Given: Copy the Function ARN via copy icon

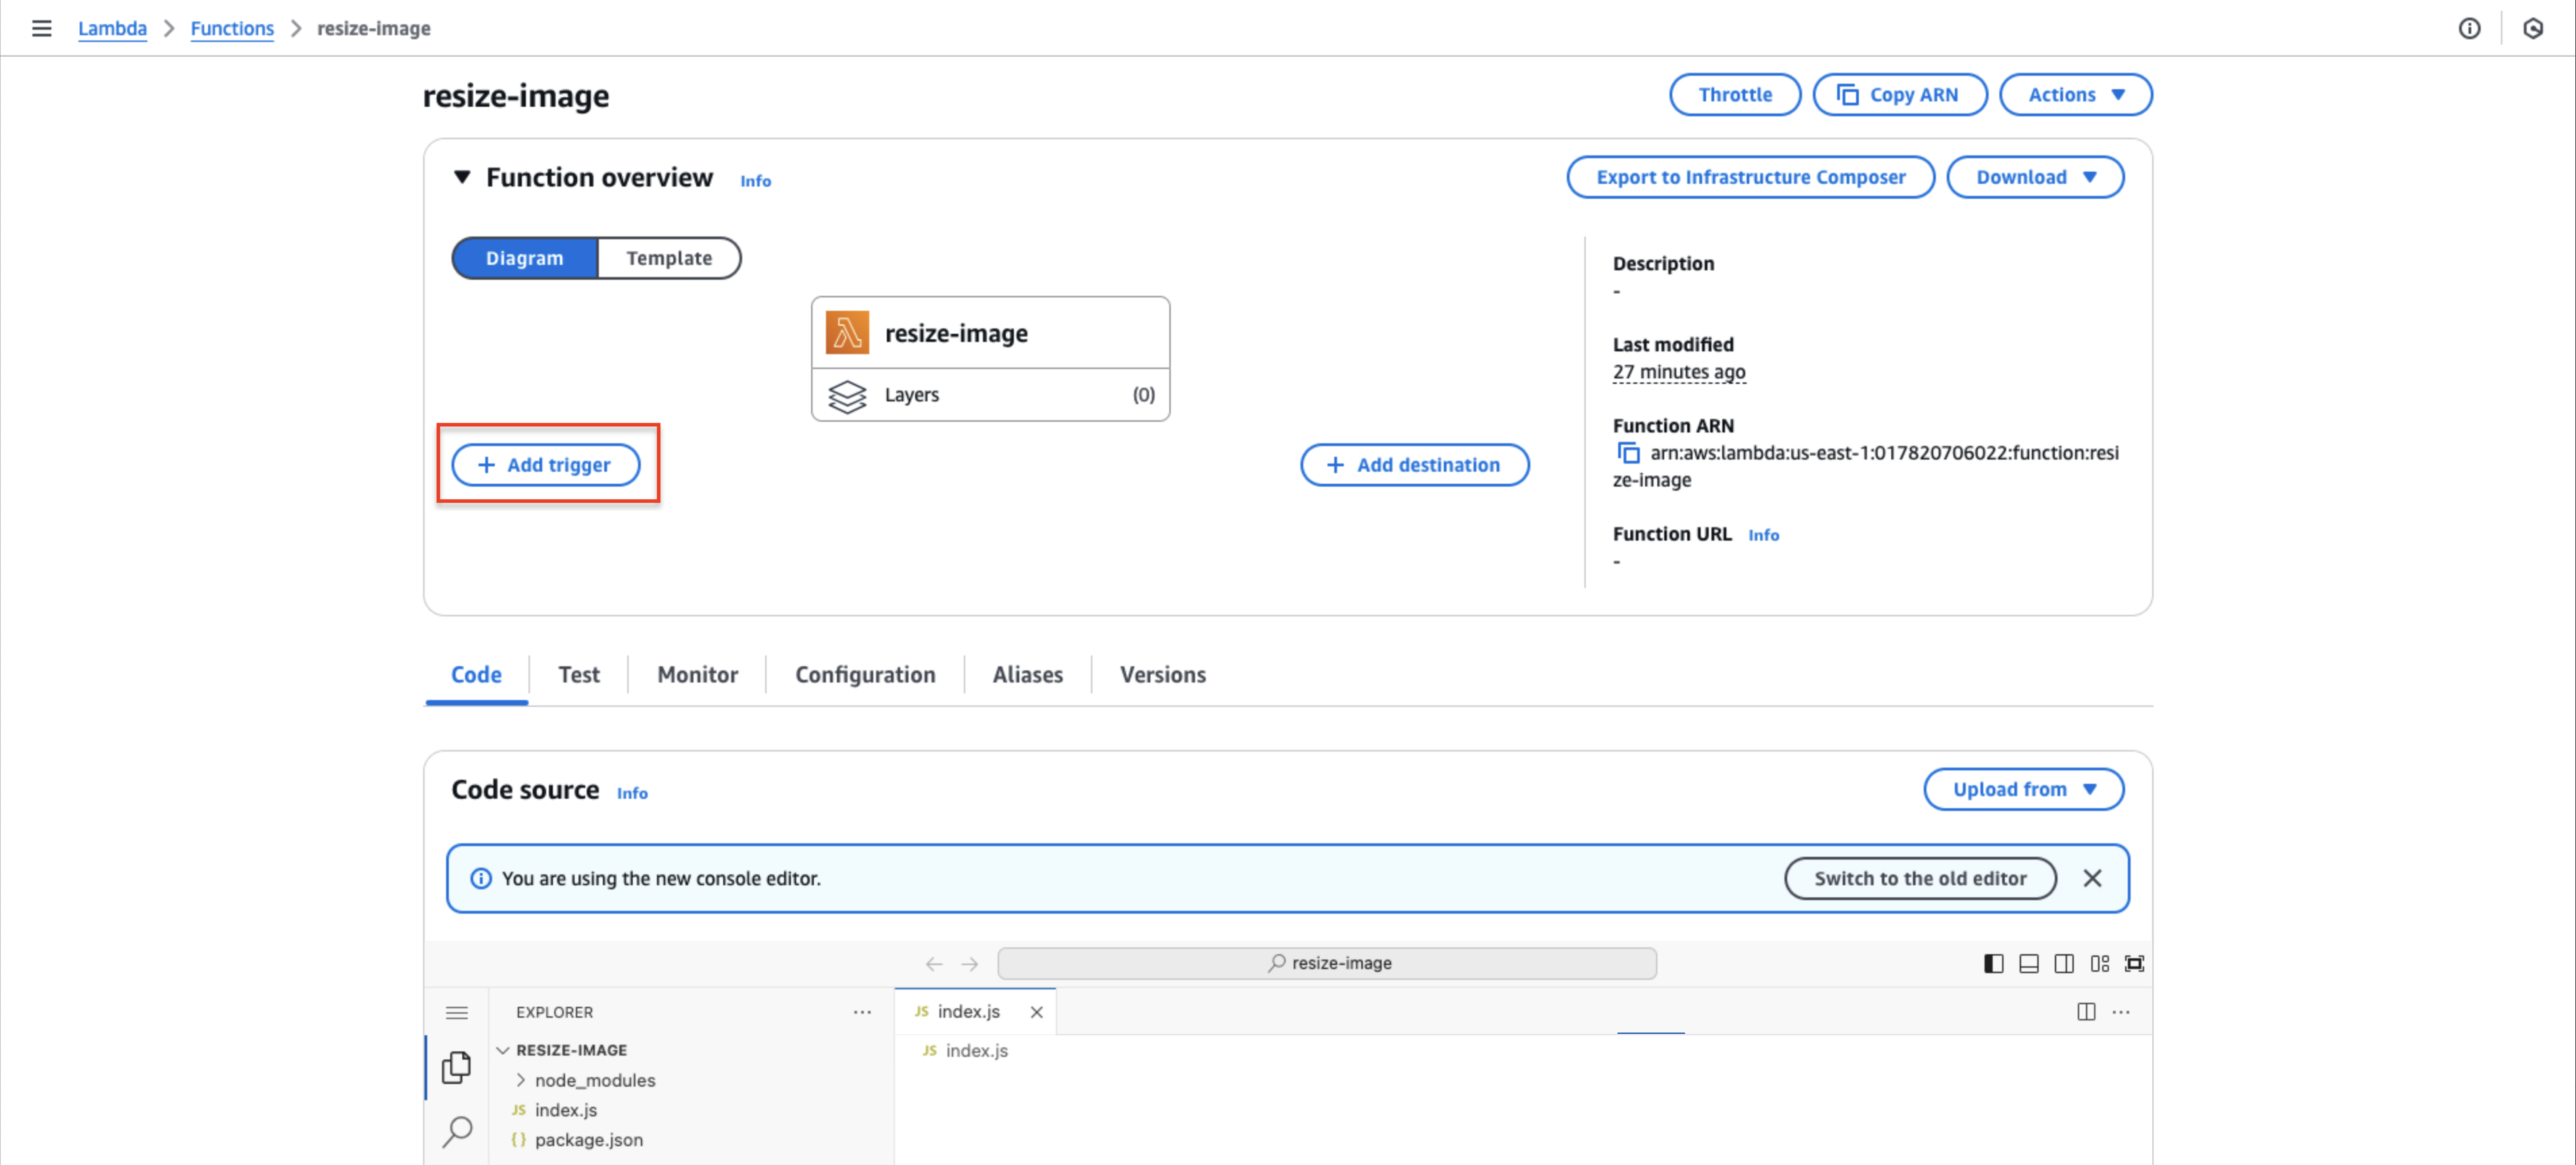Looking at the screenshot, I should pos(1628,452).
